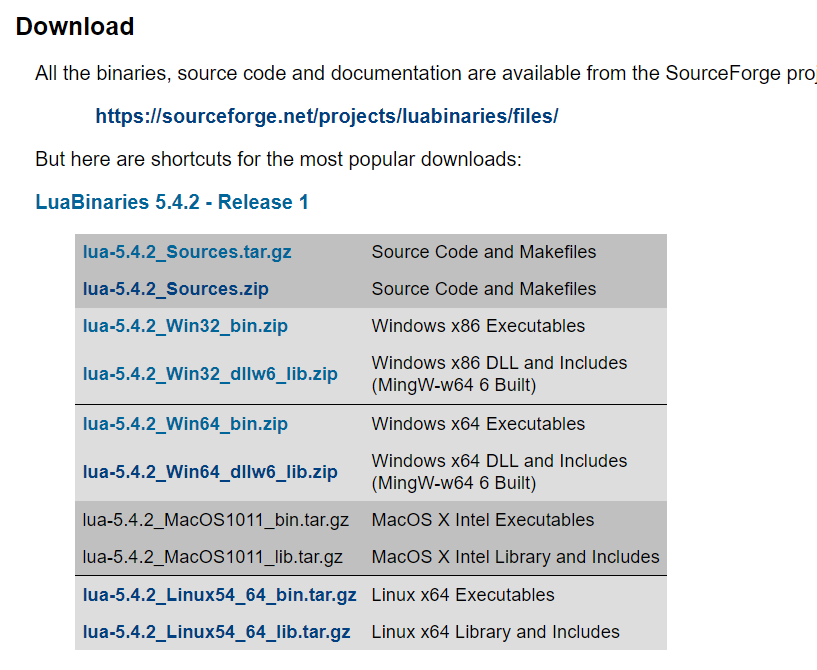
Task: Click 'MacOS X Intel Executables' description
Action: click(x=483, y=520)
